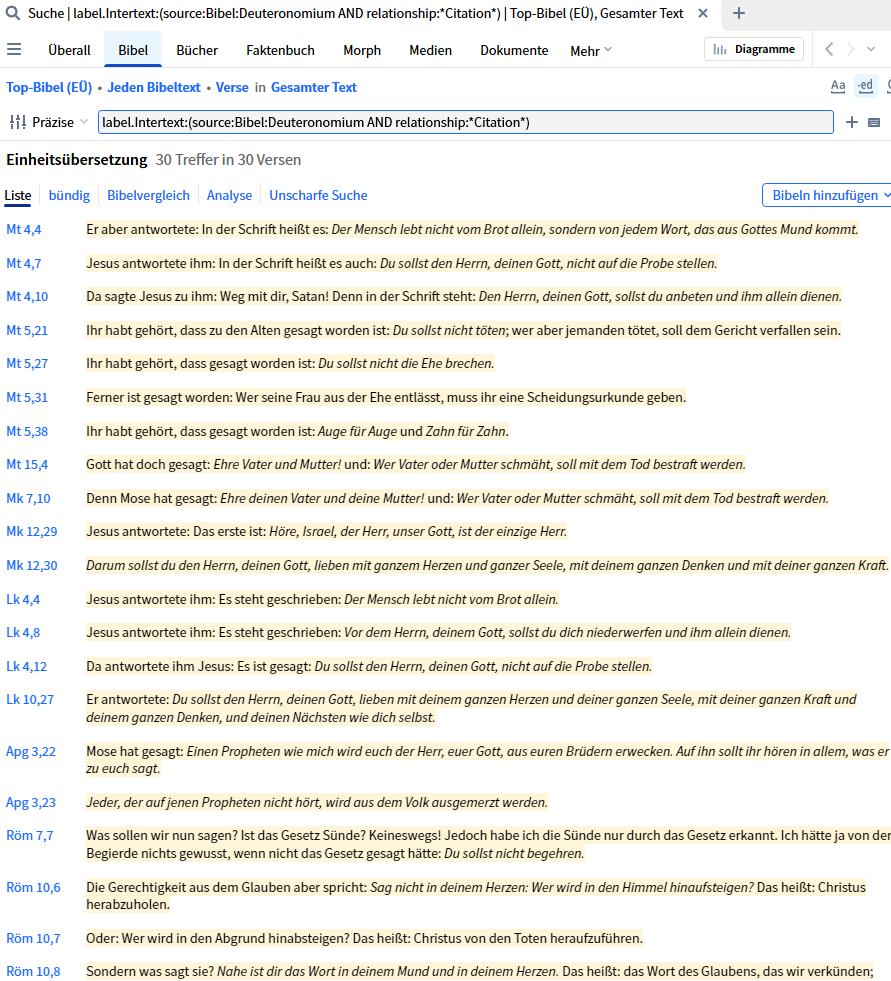Open verse reference Mk 12,29
The height and width of the screenshot is (981, 891).
tap(32, 531)
